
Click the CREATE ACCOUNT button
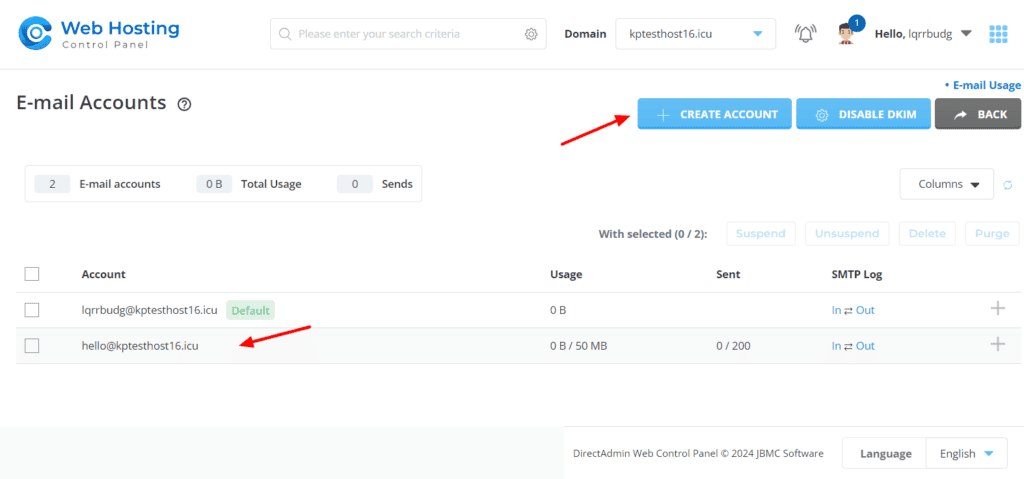click(714, 114)
